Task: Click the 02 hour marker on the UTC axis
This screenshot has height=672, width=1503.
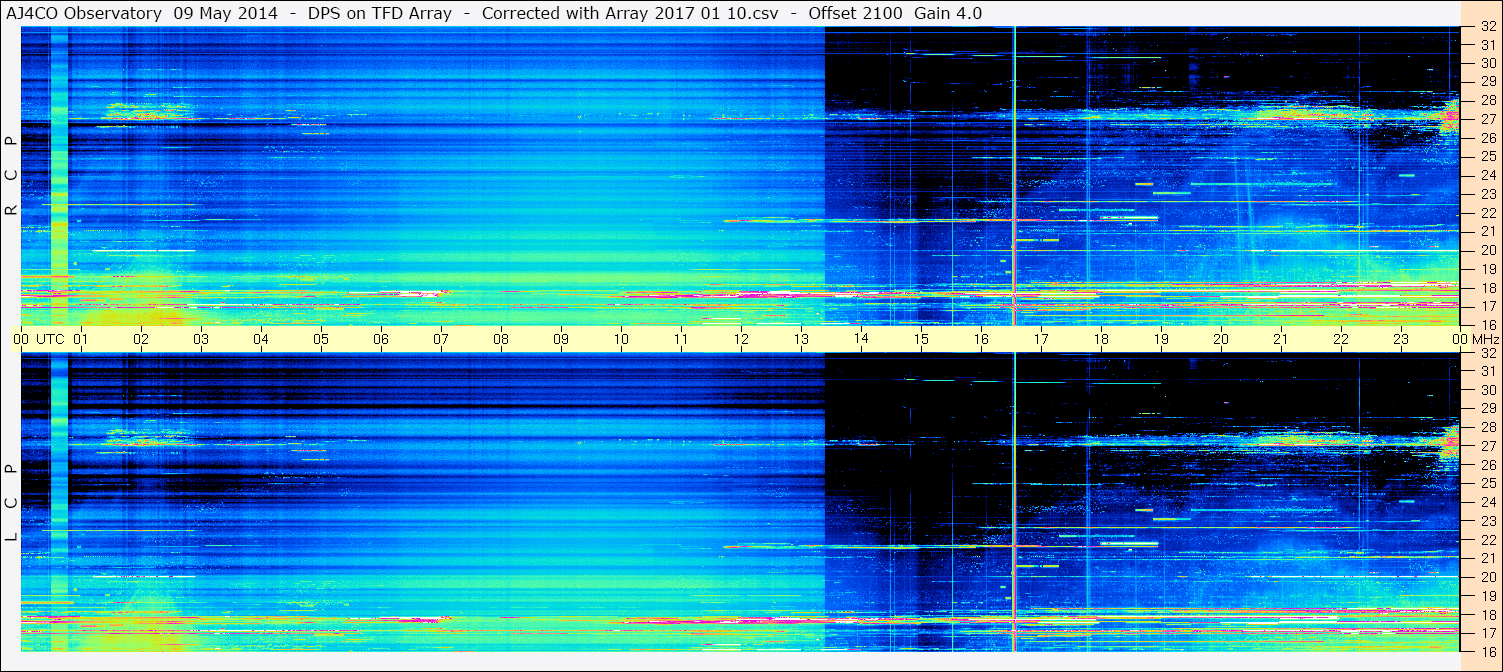Action: point(141,339)
